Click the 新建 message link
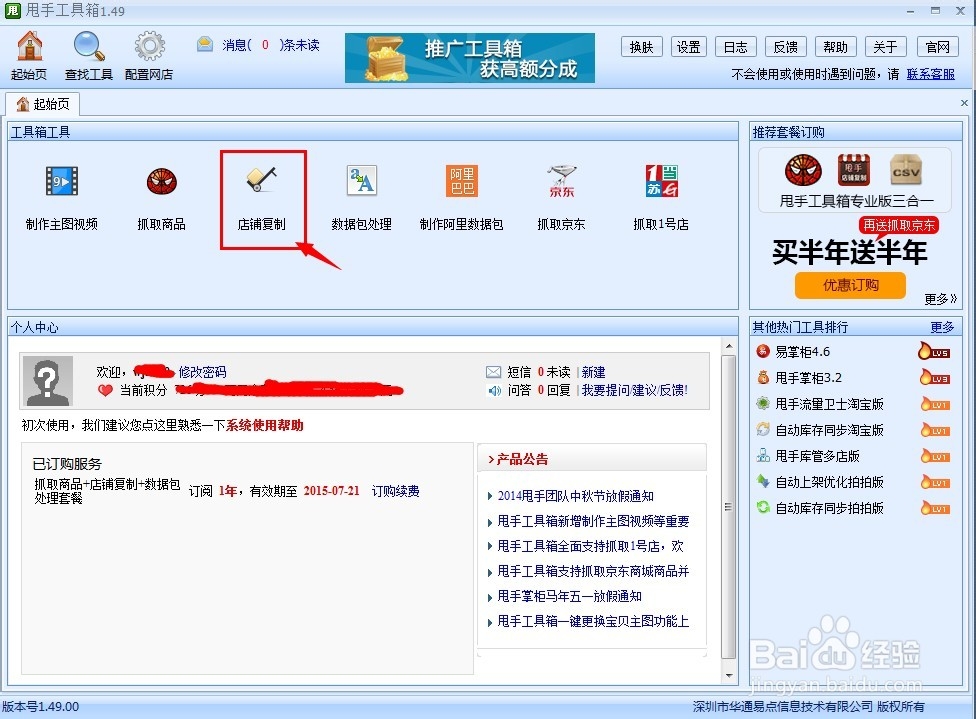 [x=593, y=372]
